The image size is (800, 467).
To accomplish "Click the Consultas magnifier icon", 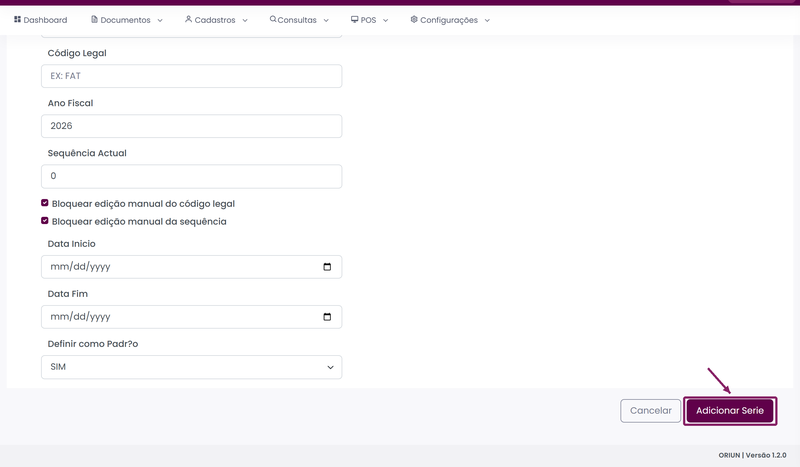I will click(273, 19).
